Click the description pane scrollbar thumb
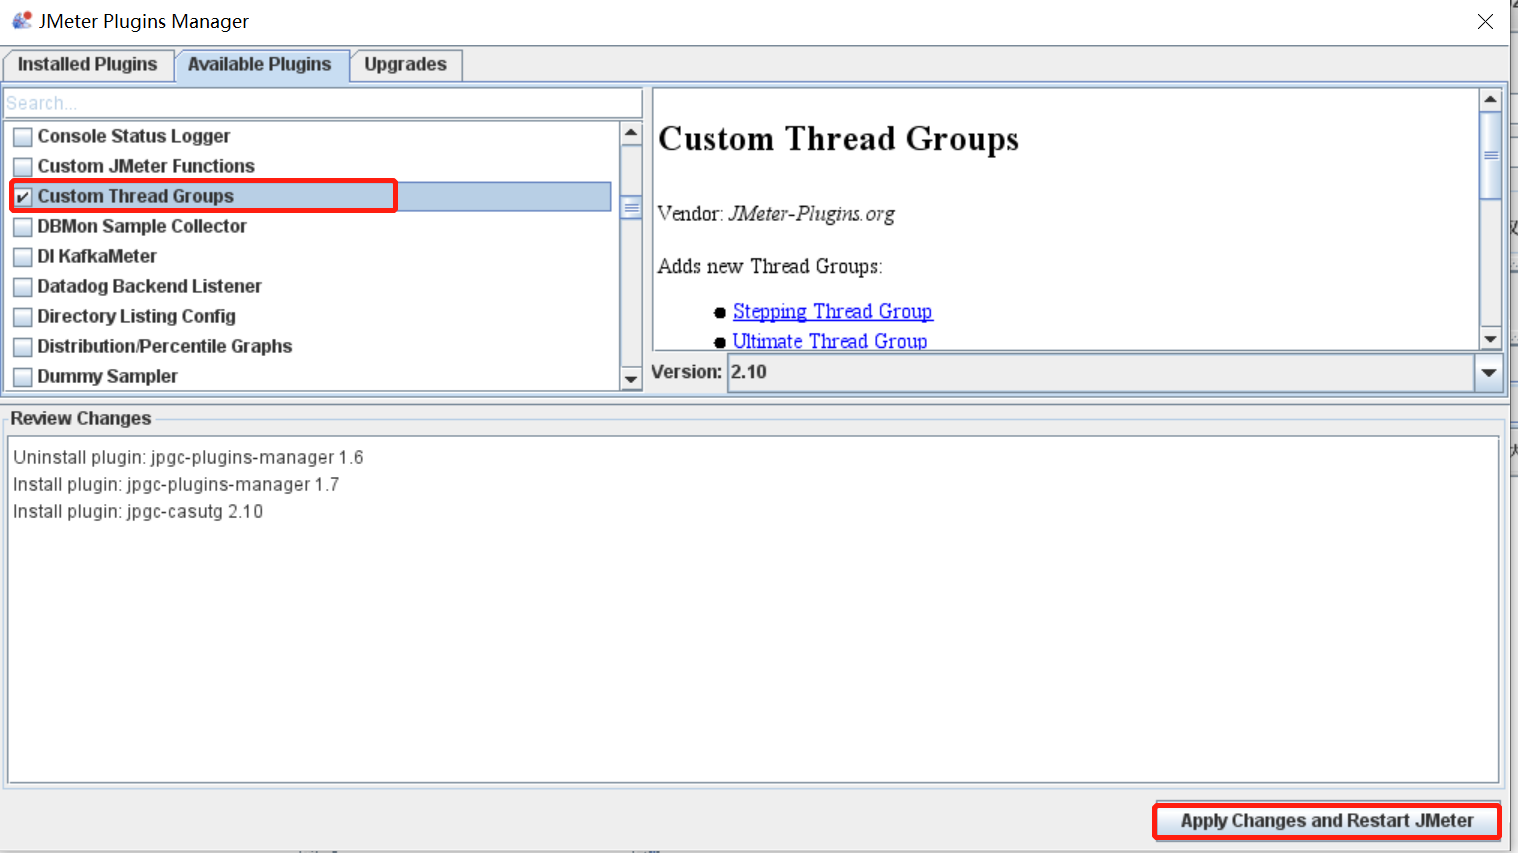1518x853 pixels. (x=1490, y=155)
